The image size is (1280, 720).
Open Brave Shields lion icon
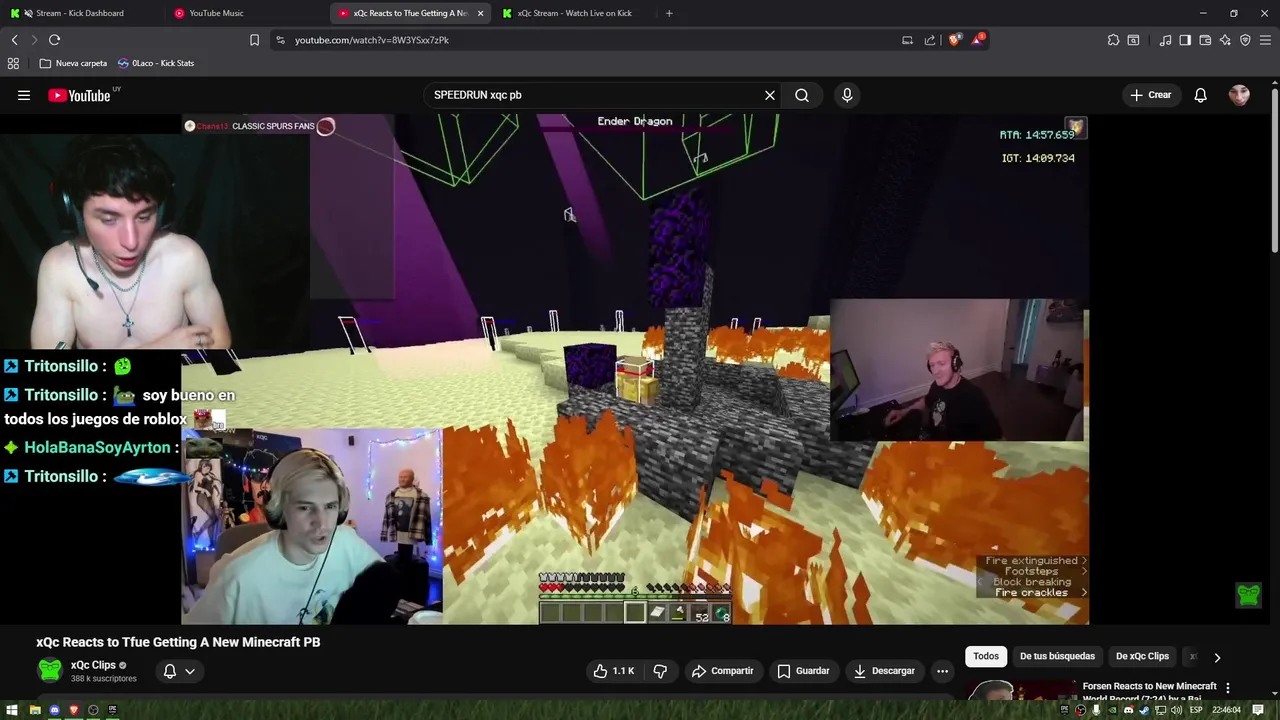pyautogui.click(x=954, y=40)
